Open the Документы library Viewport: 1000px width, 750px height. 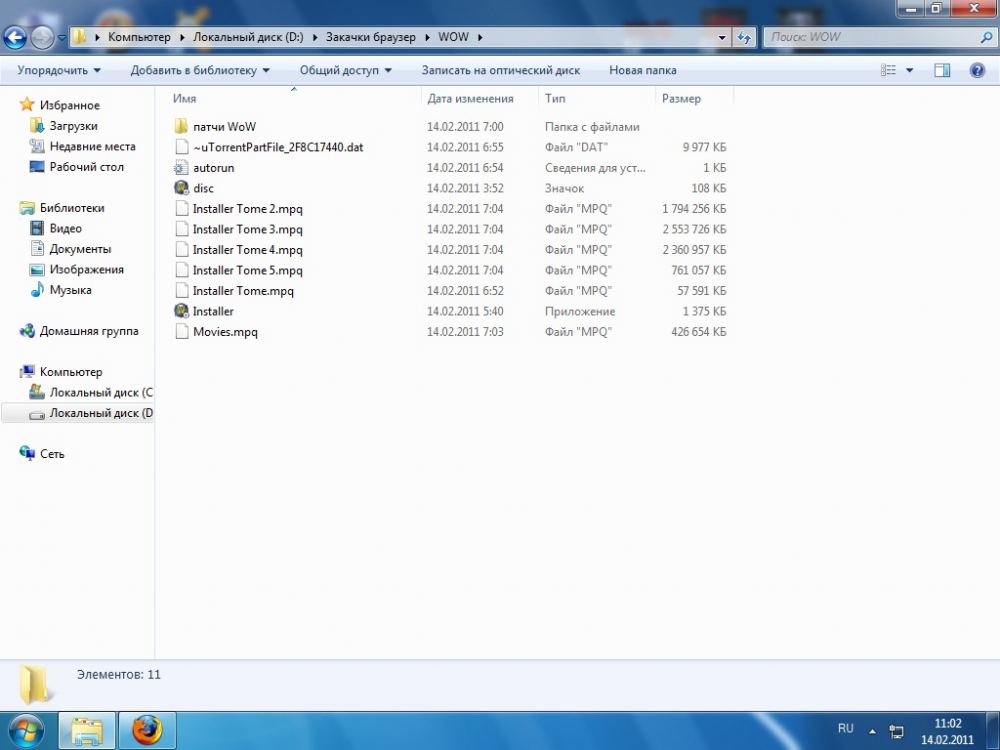click(80, 249)
